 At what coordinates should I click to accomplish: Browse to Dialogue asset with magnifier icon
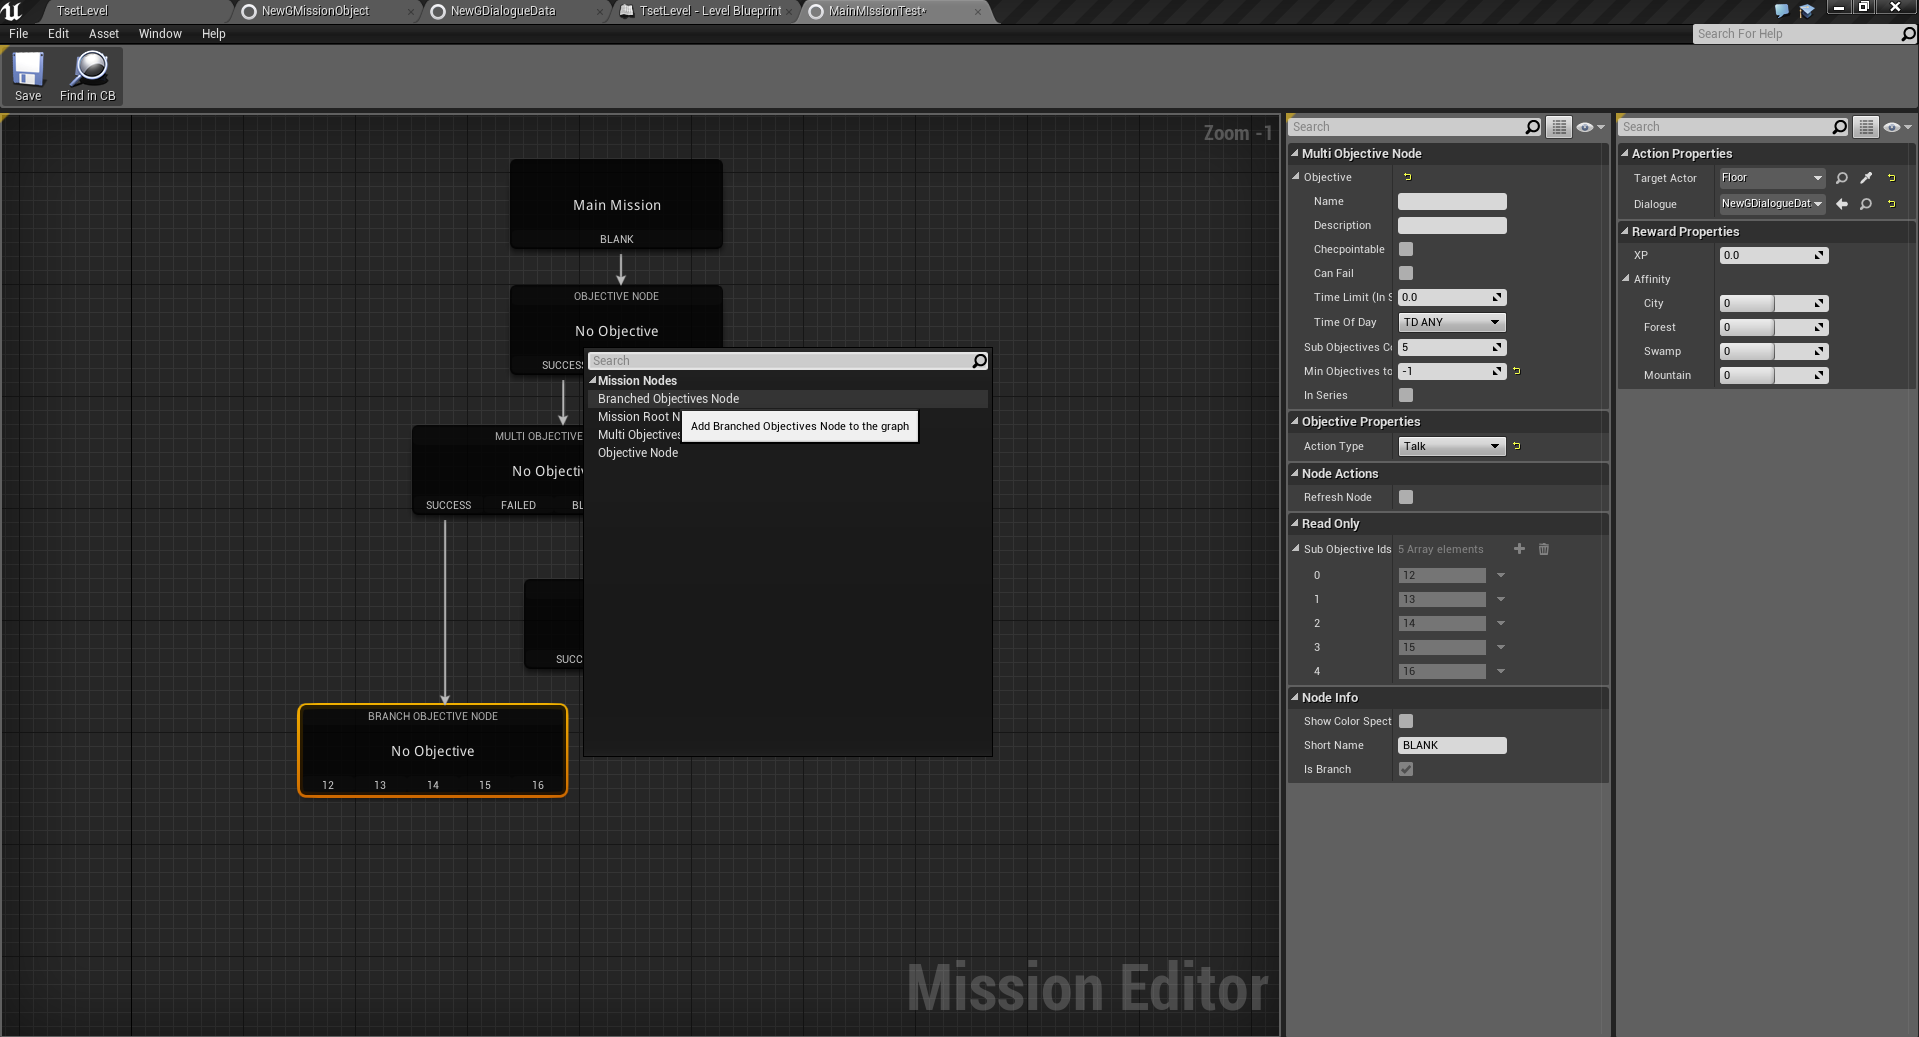click(1866, 204)
